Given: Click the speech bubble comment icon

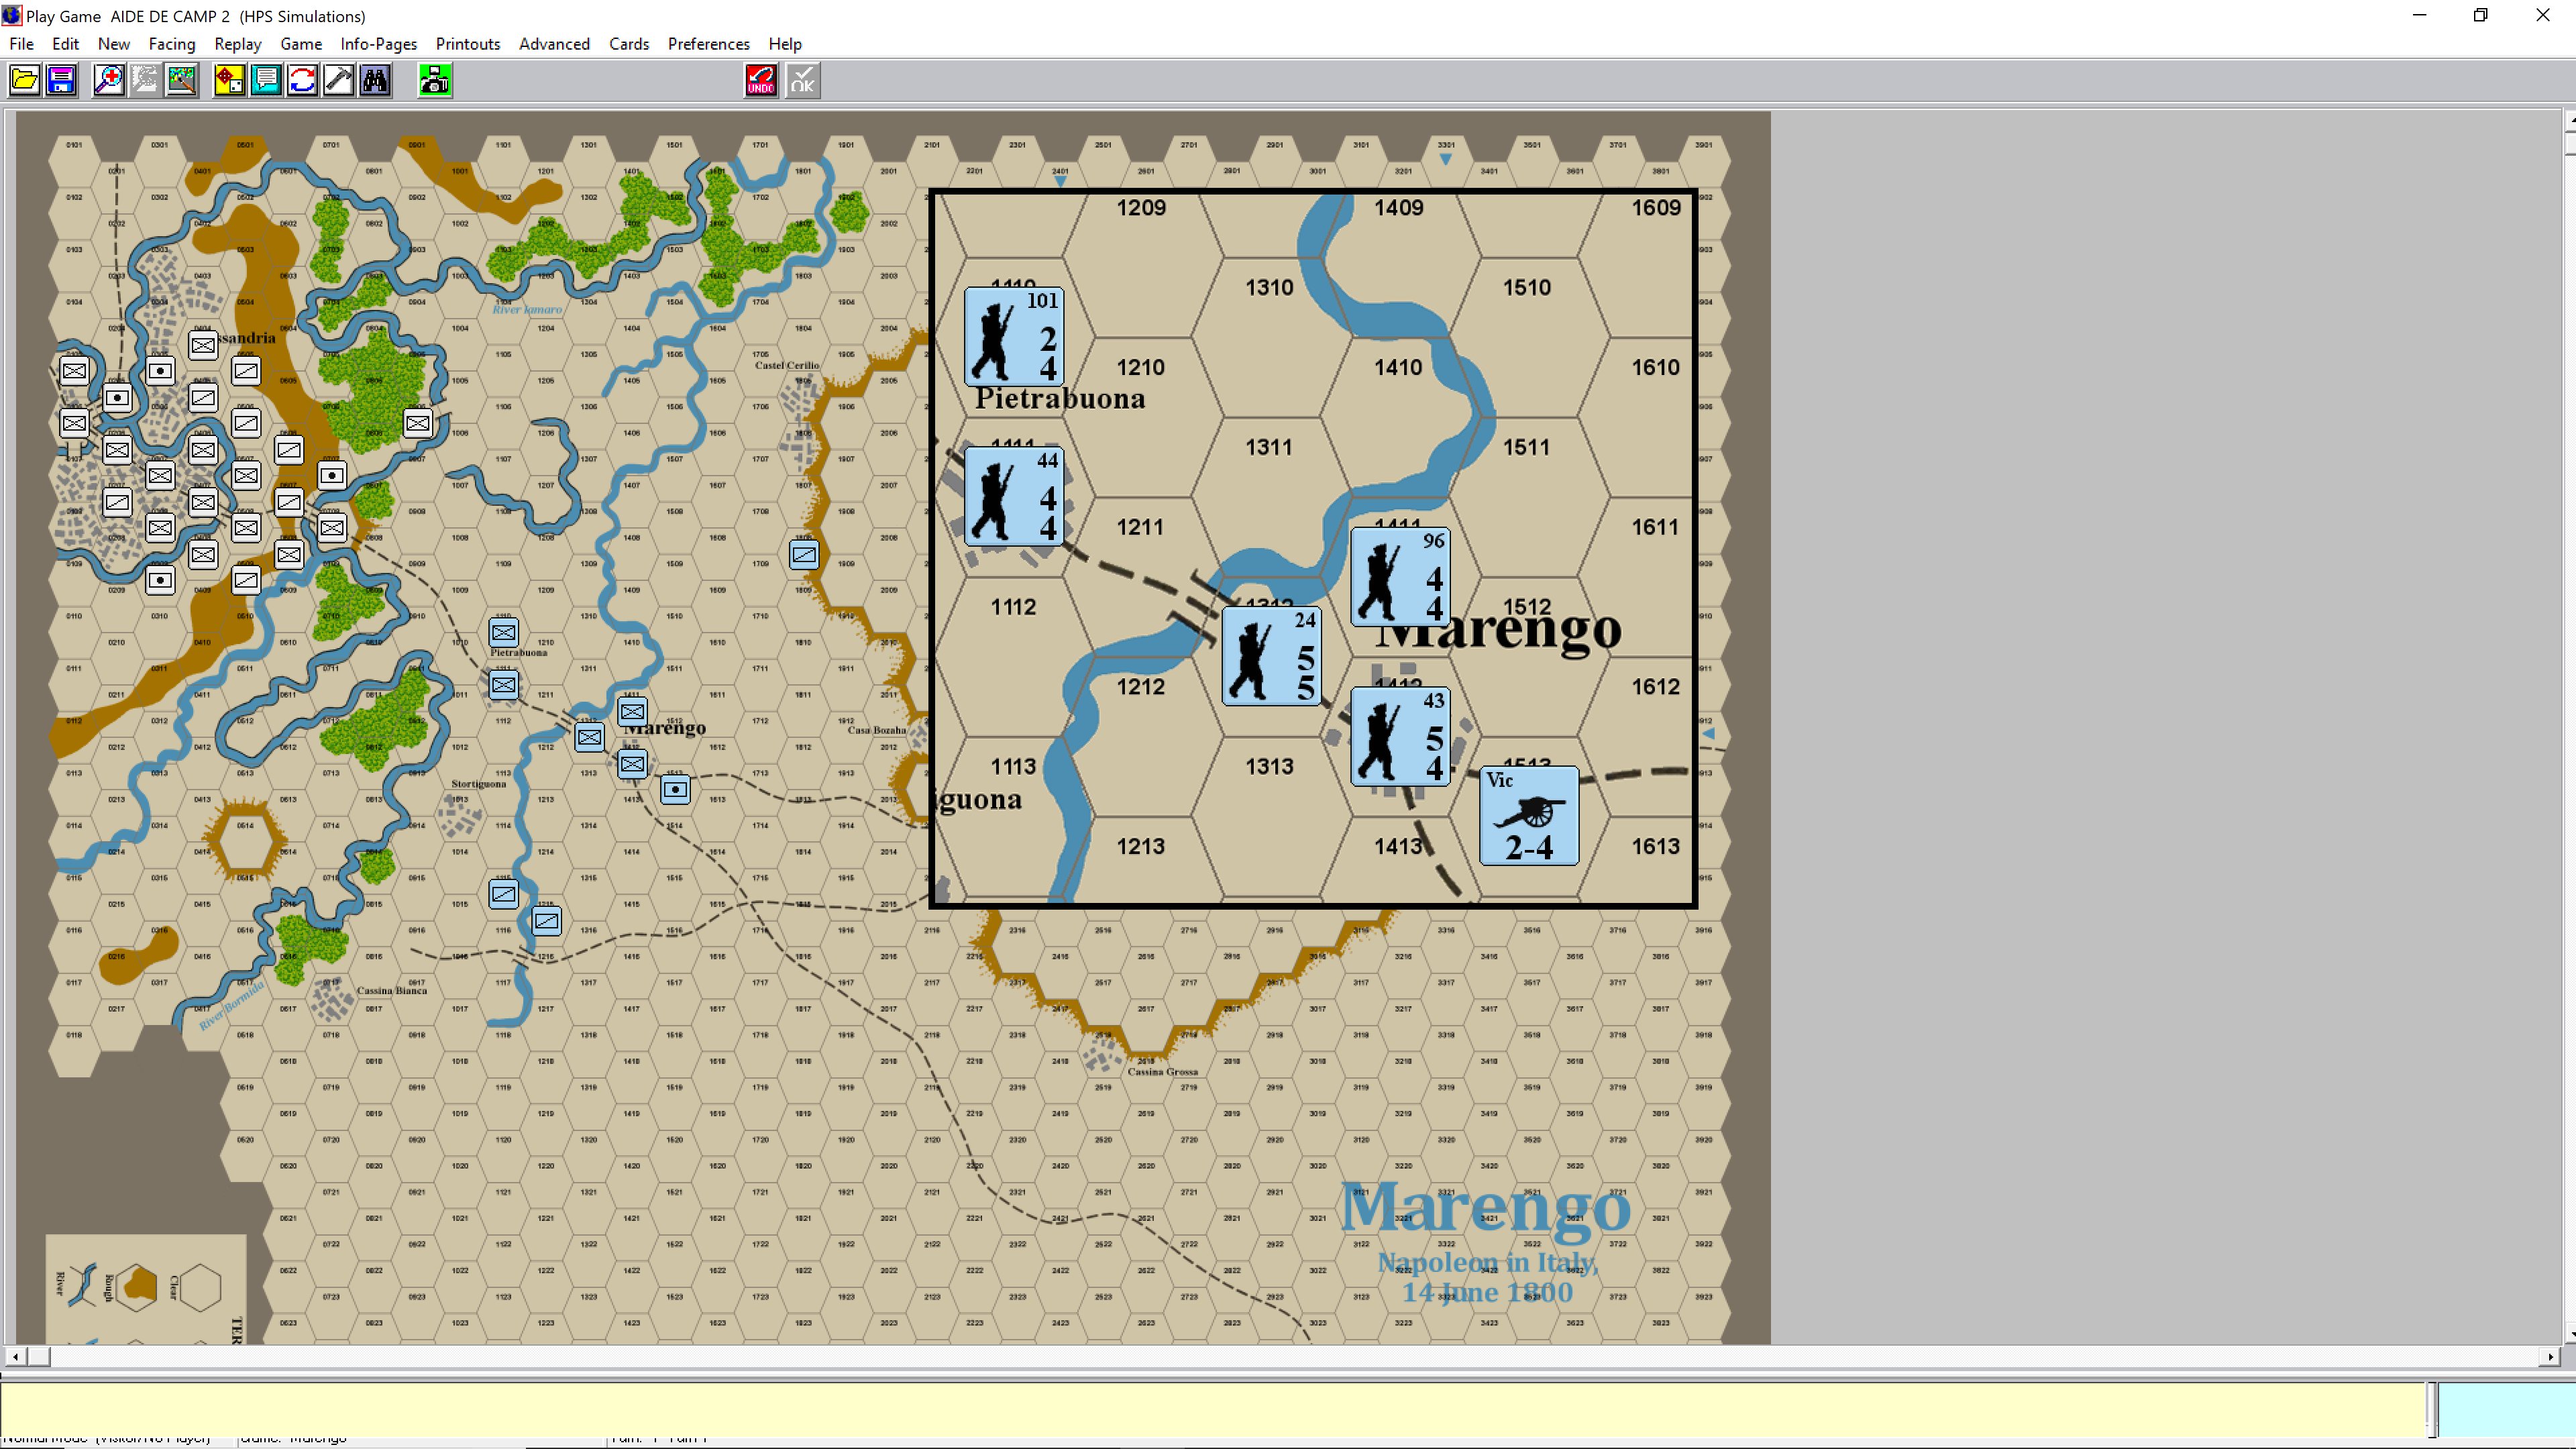Looking at the screenshot, I should point(266,80).
